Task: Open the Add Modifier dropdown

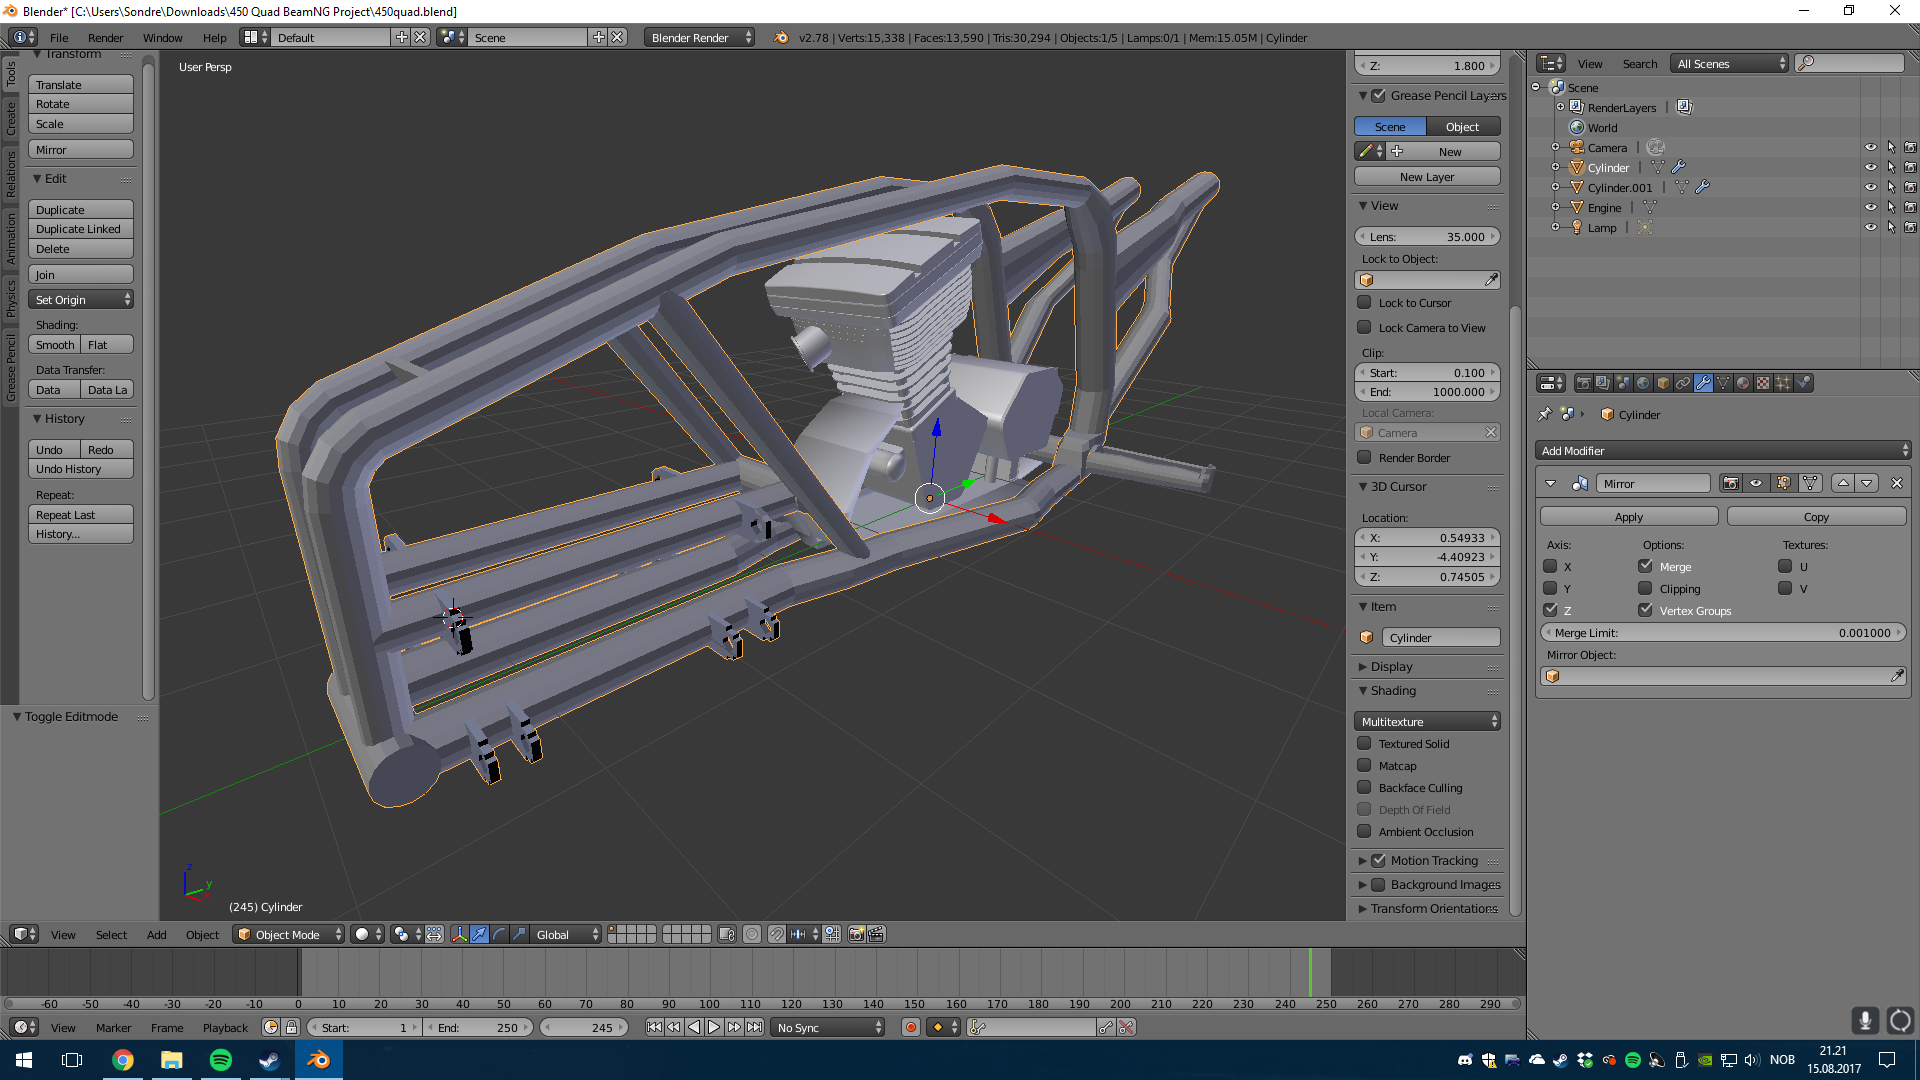Action: point(1723,451)
